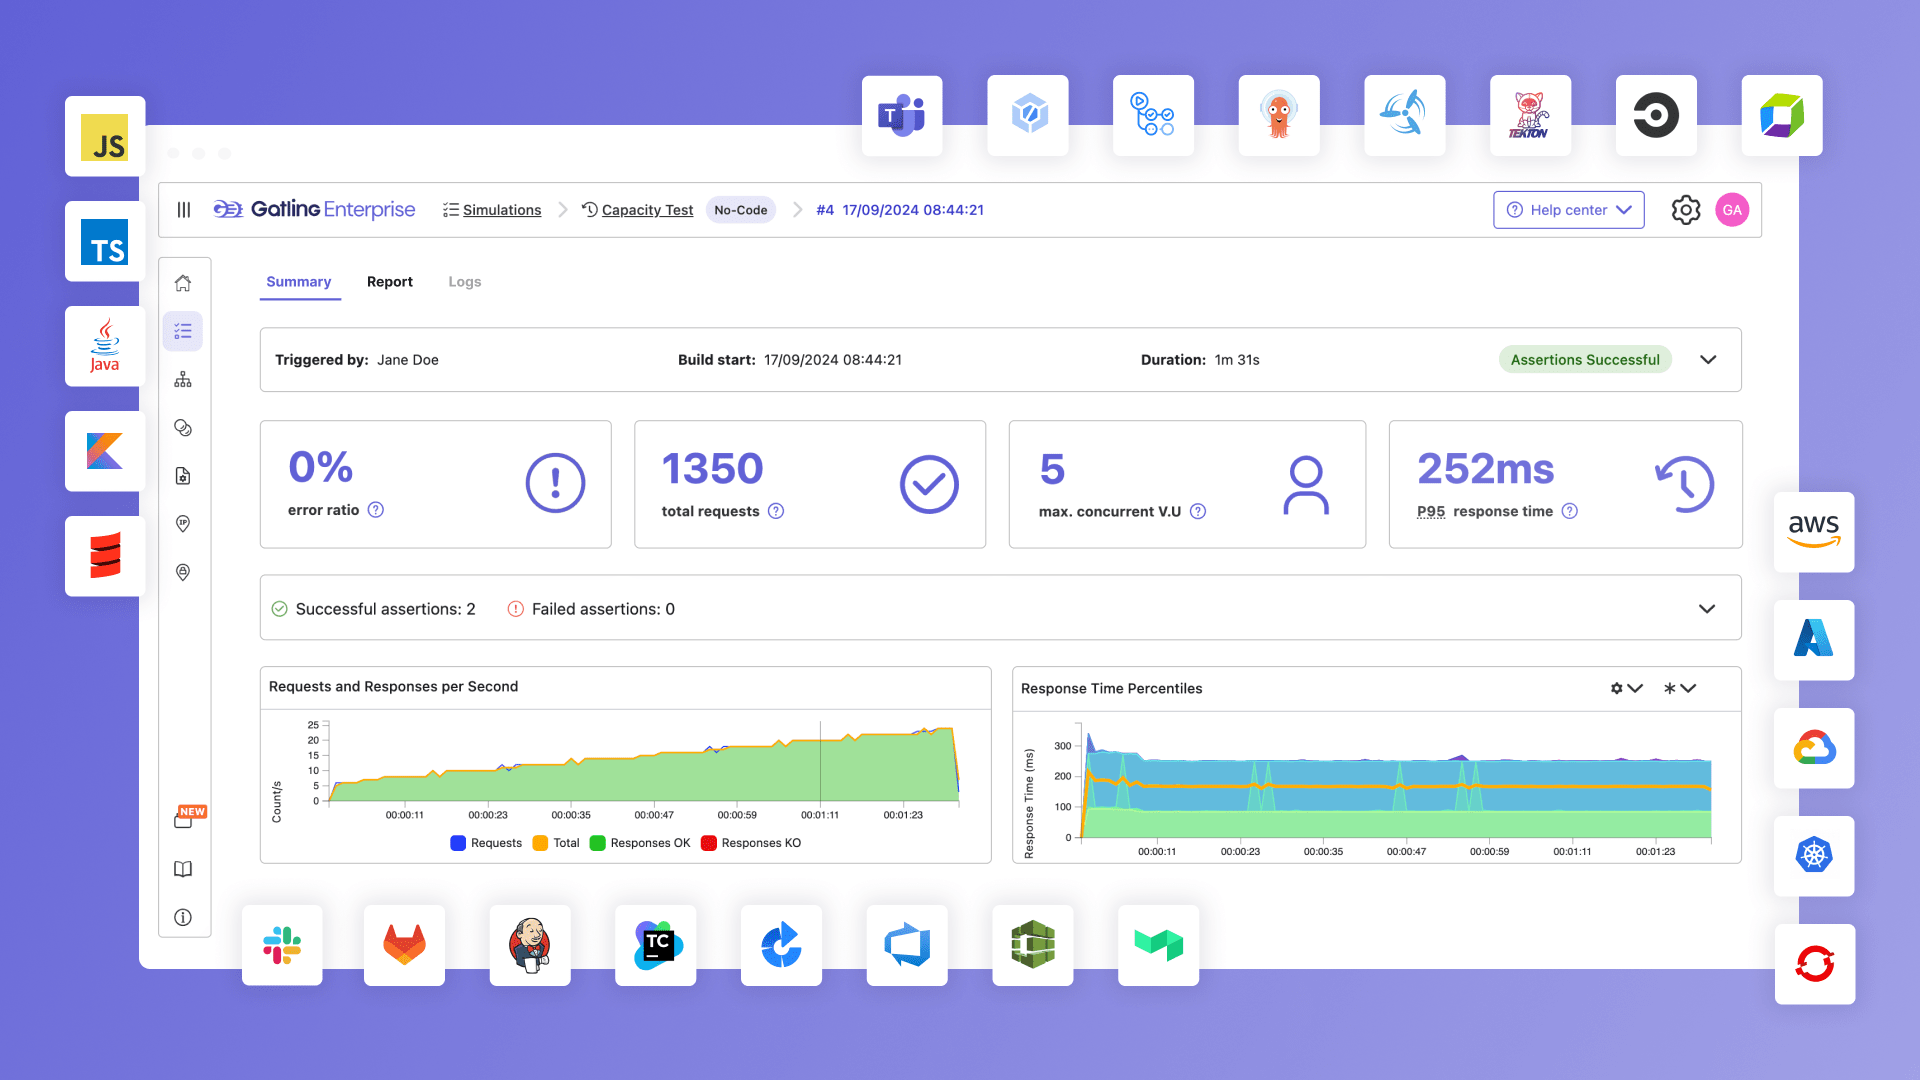Open the organization hierarchy sidebar icon
This screenshot has width=1920, height=1080.
pyautogui.click(x=183, y=380)
